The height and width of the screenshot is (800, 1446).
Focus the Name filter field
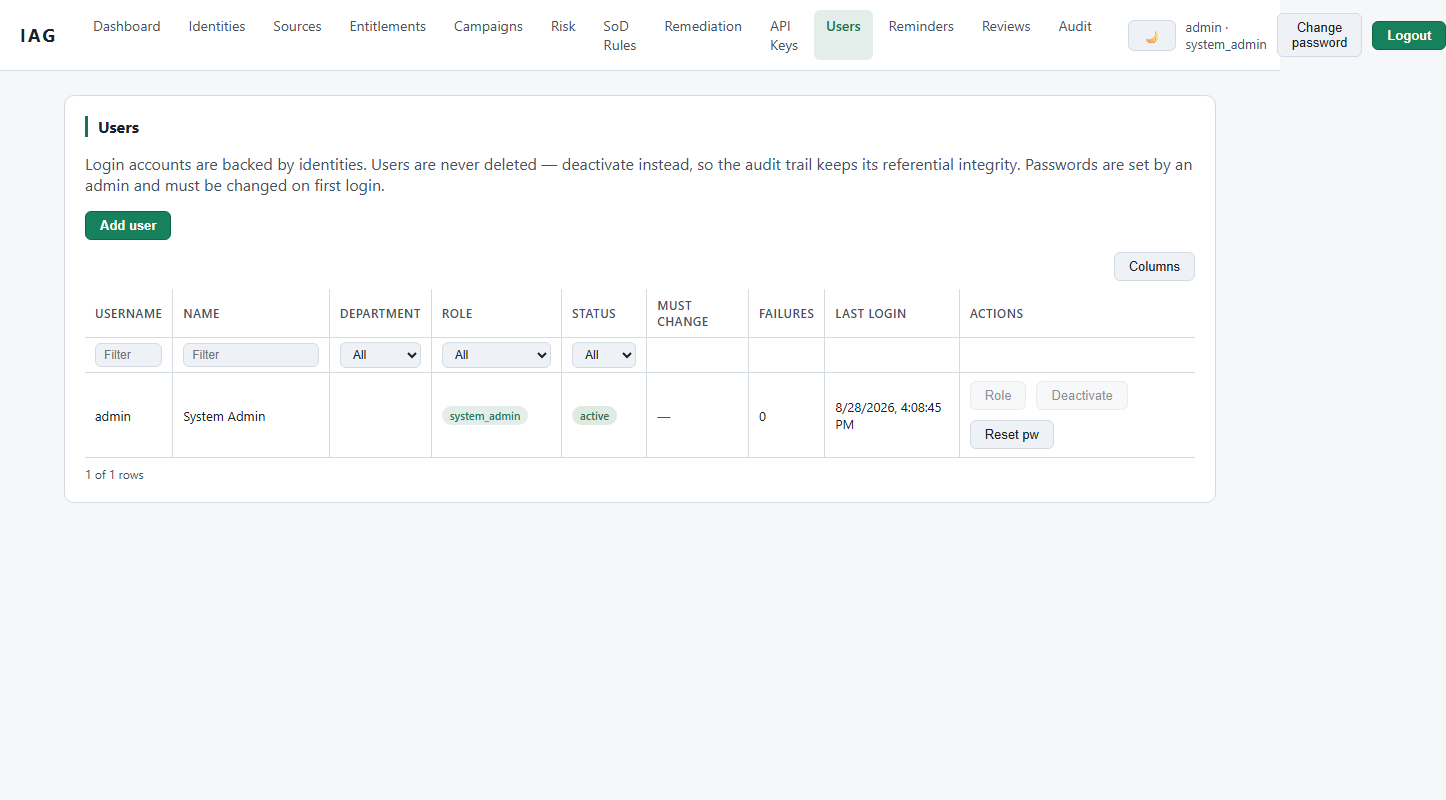(251, 355)
